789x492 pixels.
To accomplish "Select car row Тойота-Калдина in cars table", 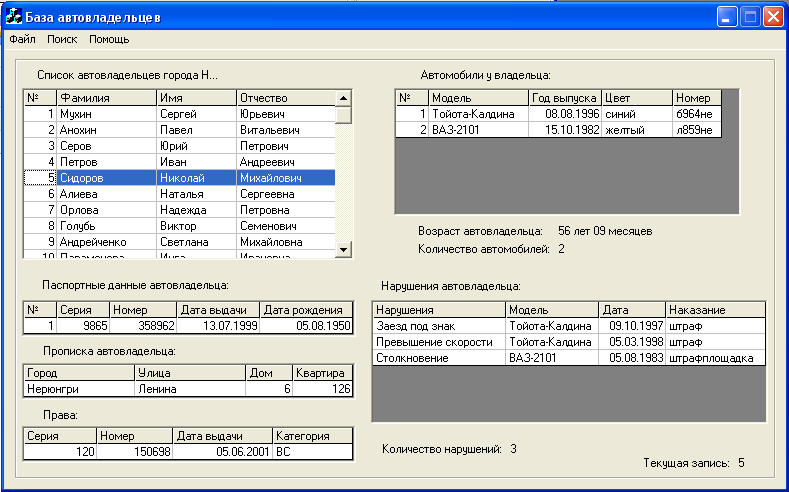I will click(559, 114).
